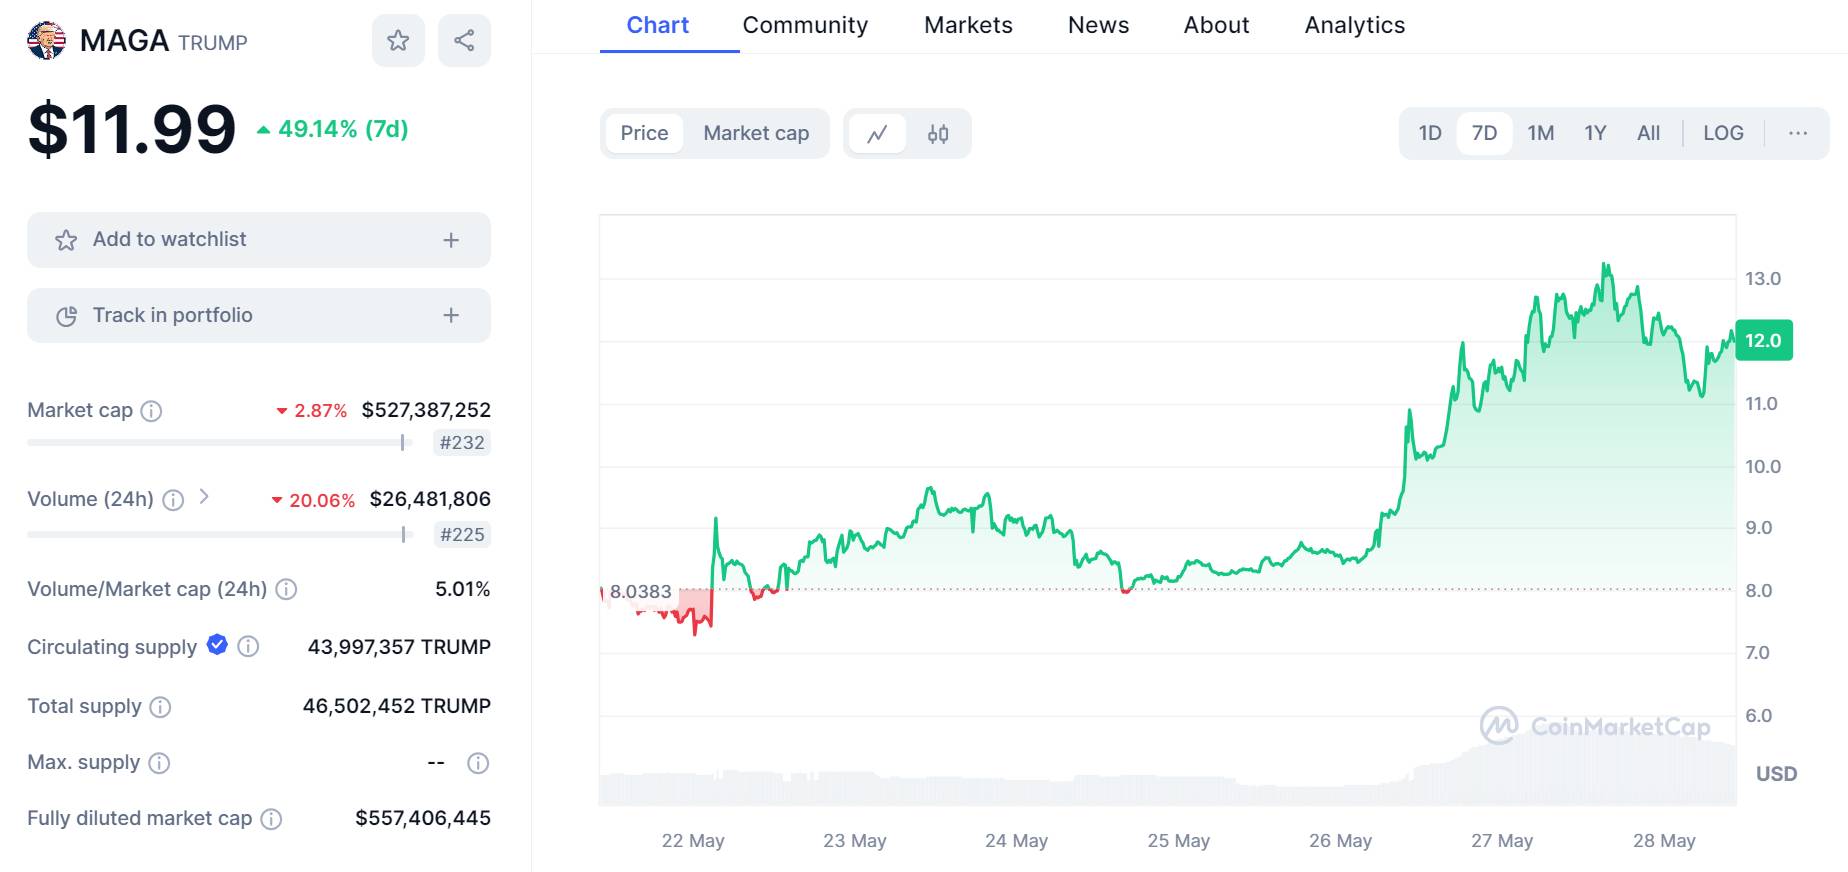
Task: Click the $557,406,445 diluted cap value
Action: tap(423, 818)
